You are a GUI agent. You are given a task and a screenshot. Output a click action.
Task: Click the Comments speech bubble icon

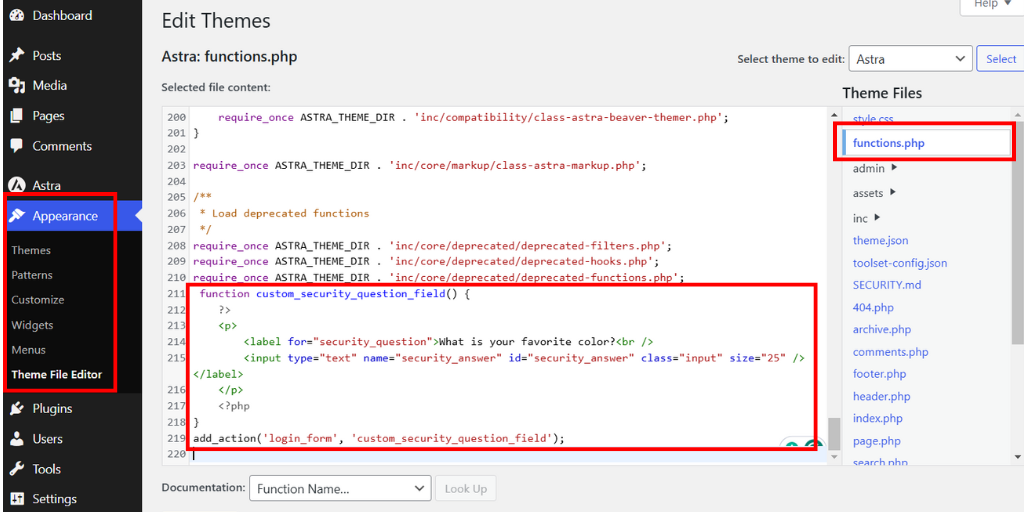click(x=17, y=146)
